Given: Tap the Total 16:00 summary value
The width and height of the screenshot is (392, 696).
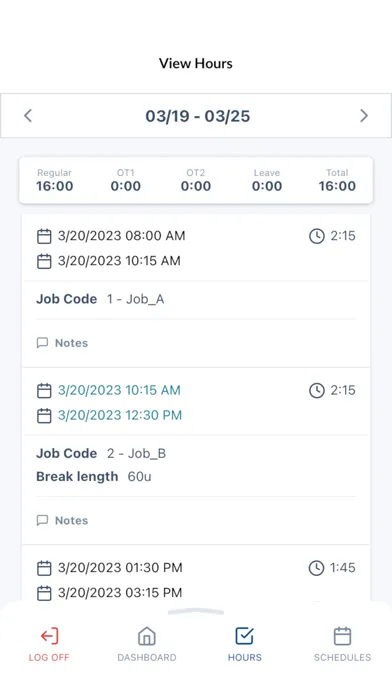Looking at the screenshot, I should [337, 186].
